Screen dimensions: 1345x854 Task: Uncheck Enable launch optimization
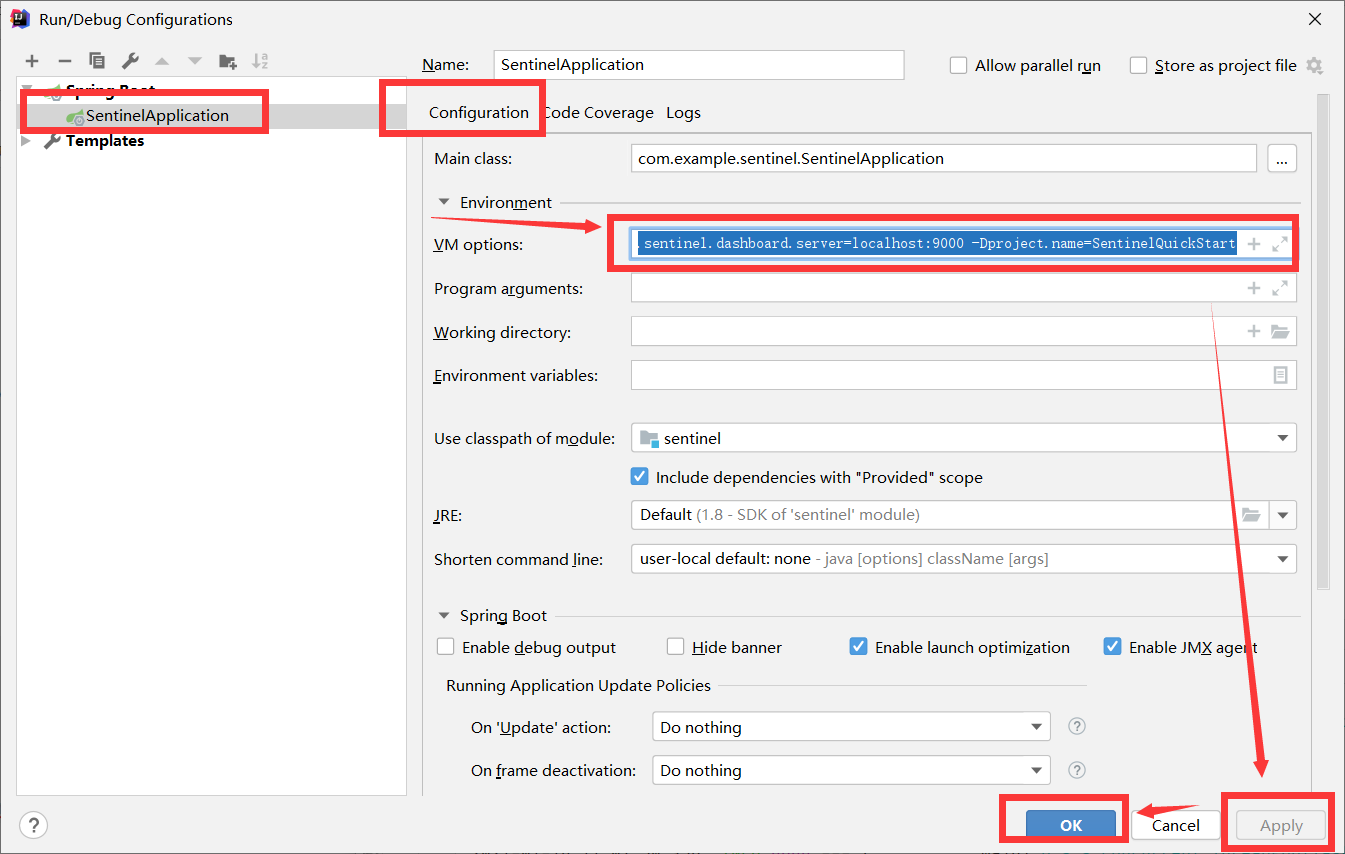pos(858,647)
